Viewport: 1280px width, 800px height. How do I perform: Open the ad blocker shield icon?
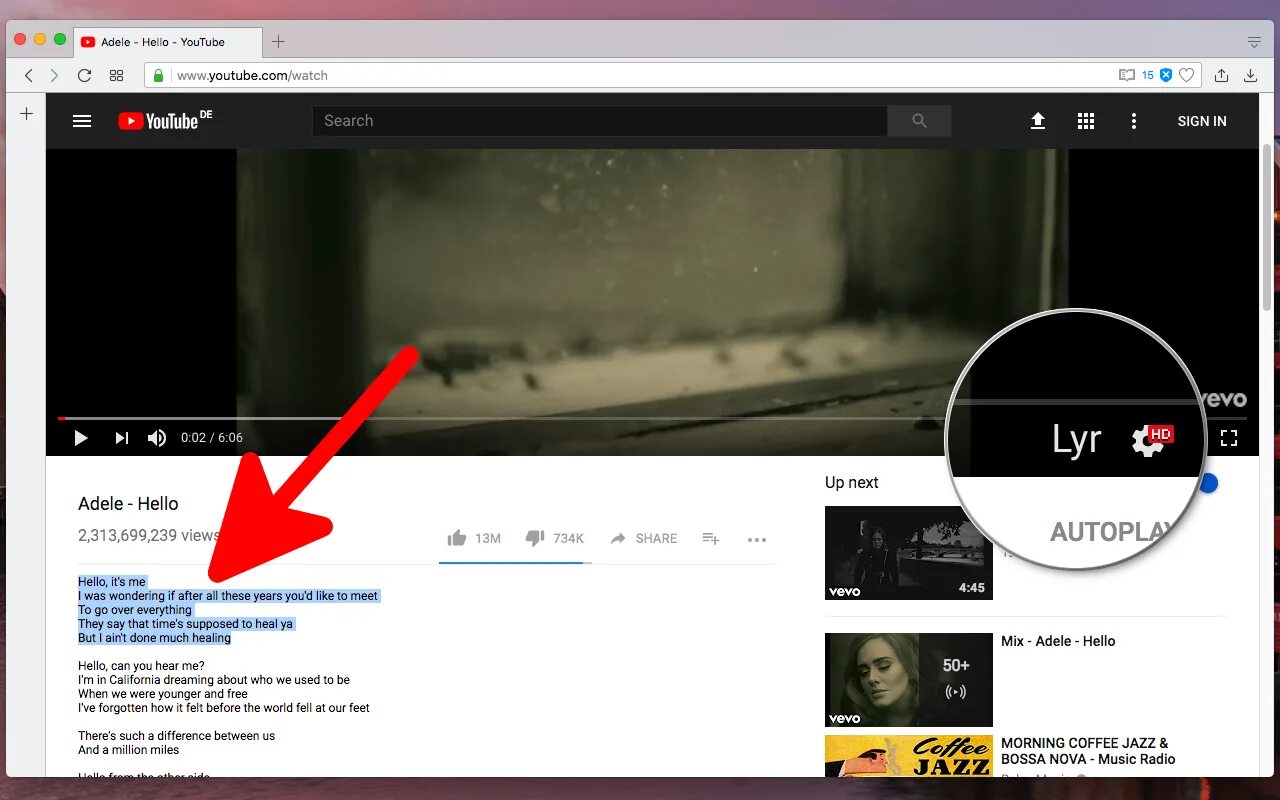click(1166, 75)
